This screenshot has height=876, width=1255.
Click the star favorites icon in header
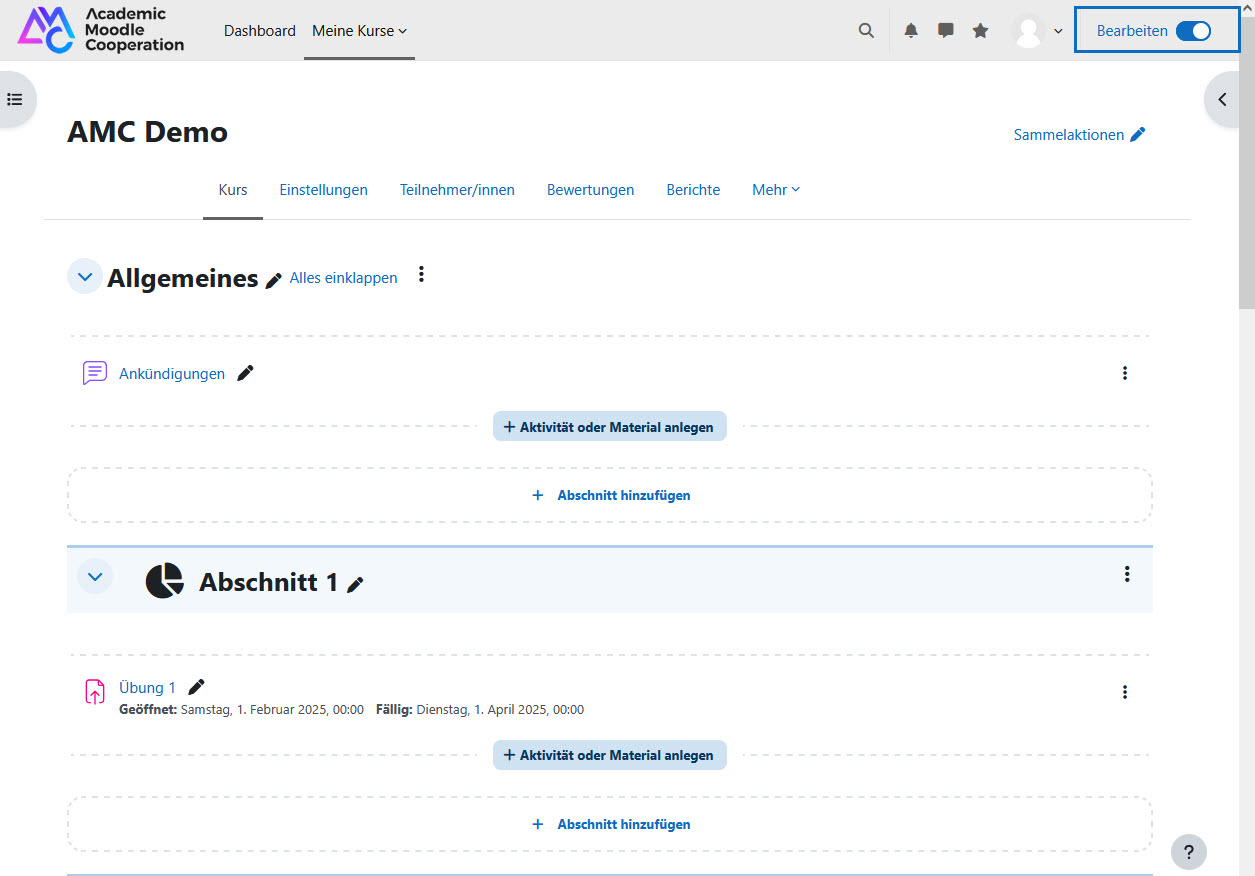[x=980, y=31]
